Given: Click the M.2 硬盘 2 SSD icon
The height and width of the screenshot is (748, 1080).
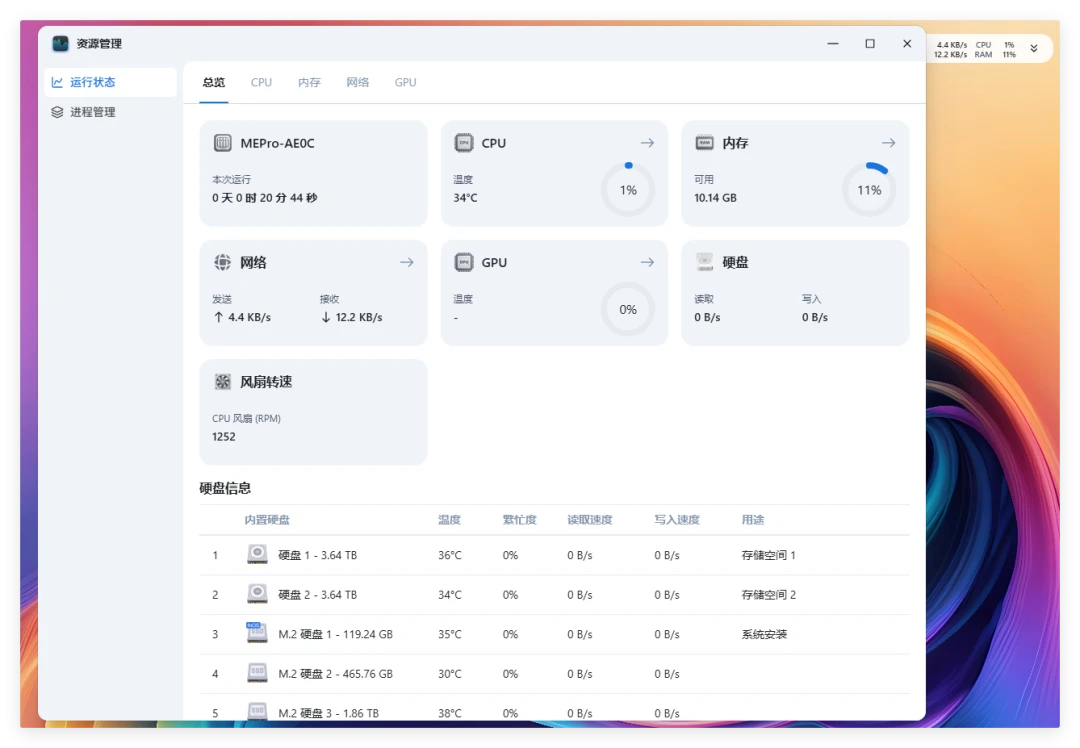Looking at the screenshot, I should 257,673.
